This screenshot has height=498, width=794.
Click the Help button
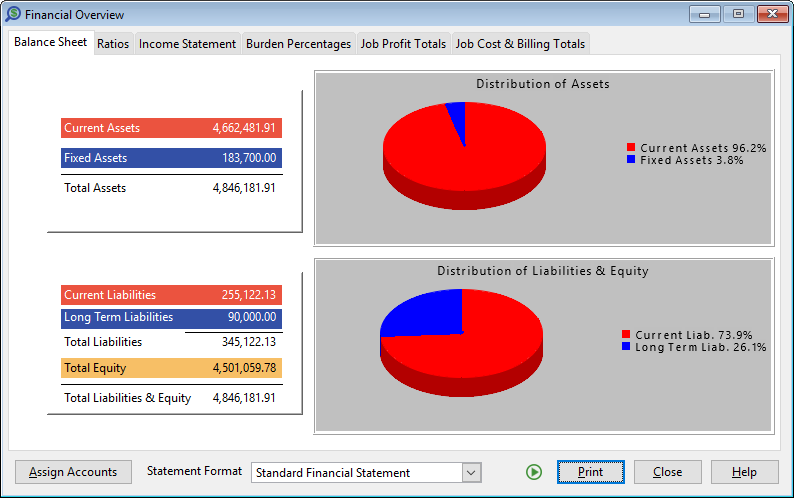click(744, 472)
